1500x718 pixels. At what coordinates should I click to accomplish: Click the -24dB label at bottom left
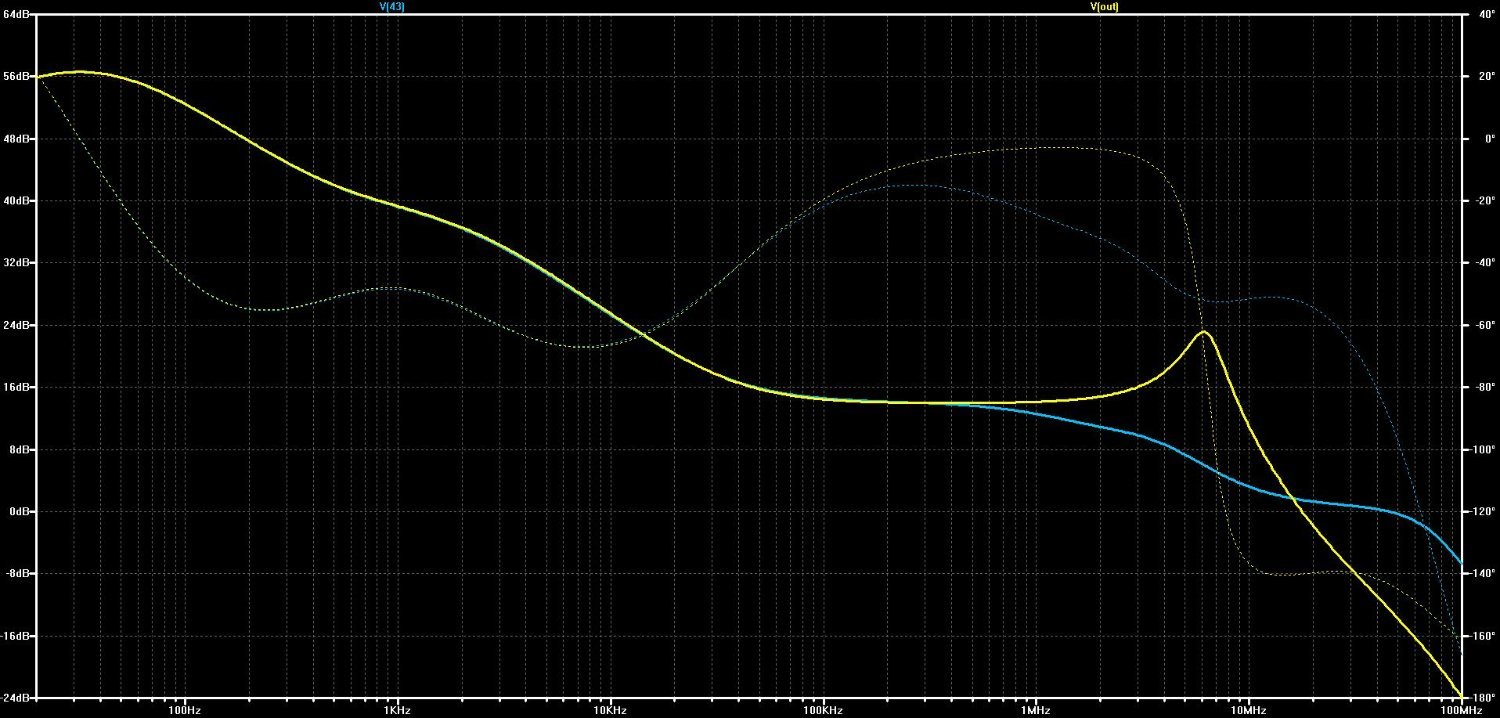[17, 697]
